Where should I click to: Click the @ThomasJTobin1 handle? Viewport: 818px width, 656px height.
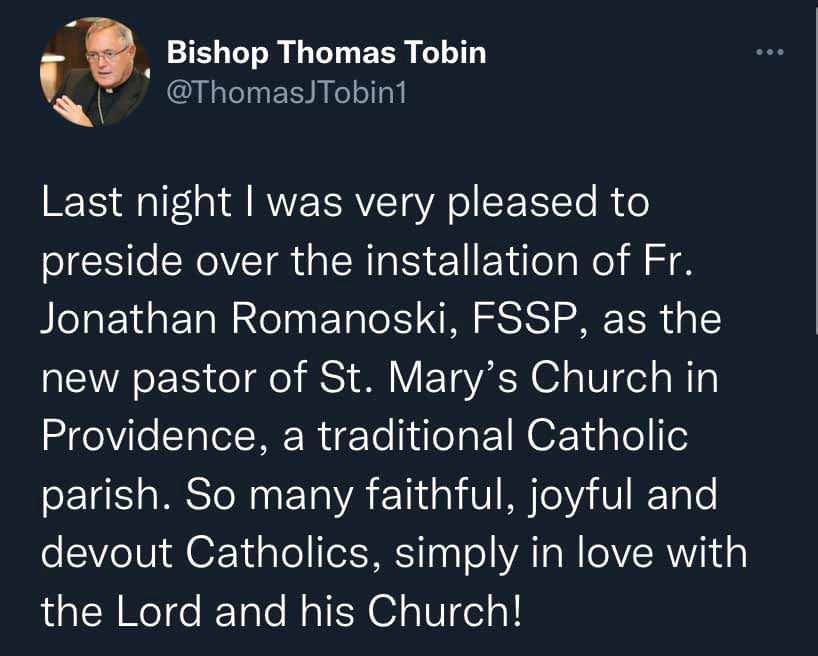pyautogui.click(x=286, y=93)
